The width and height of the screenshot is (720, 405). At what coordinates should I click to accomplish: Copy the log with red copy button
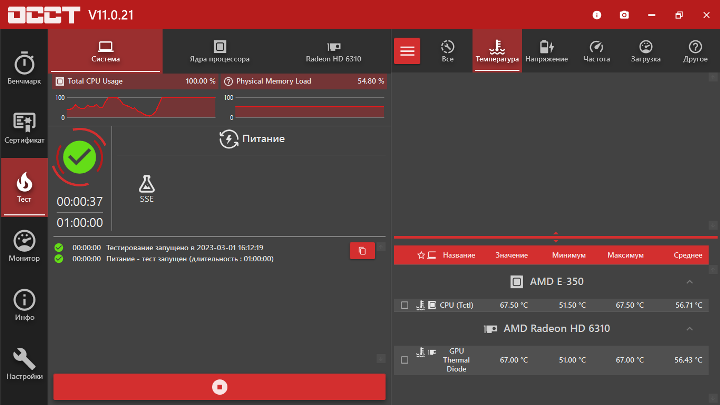[x=362, y=251]
